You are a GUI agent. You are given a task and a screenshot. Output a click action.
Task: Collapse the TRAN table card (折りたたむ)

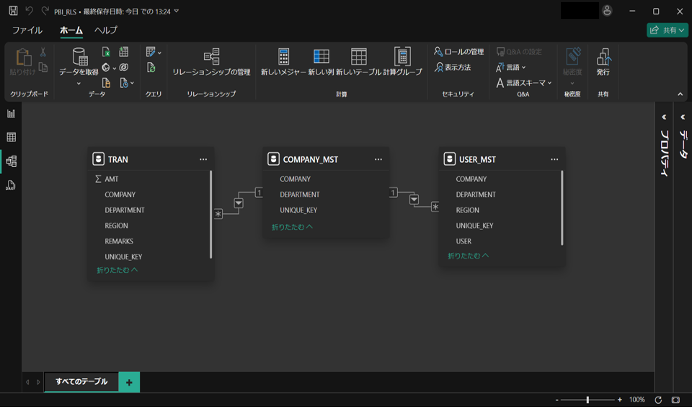pyautogui.click(x=117, y=270)
